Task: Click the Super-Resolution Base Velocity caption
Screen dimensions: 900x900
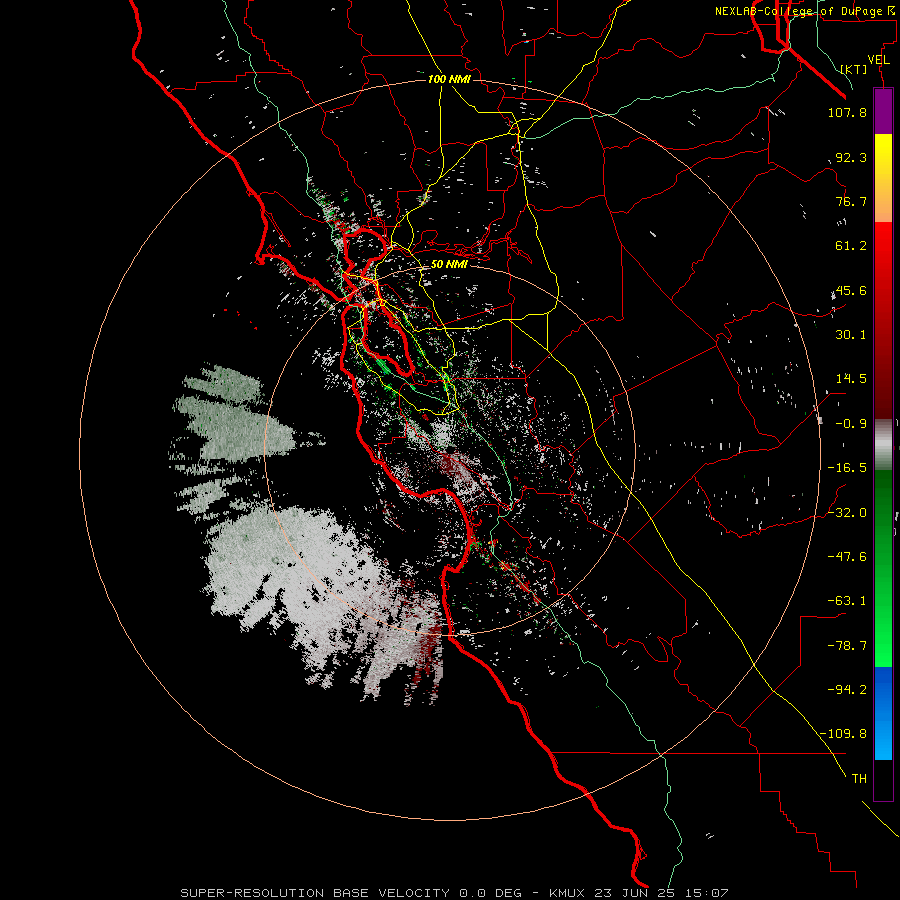Action: coord(454,893)
